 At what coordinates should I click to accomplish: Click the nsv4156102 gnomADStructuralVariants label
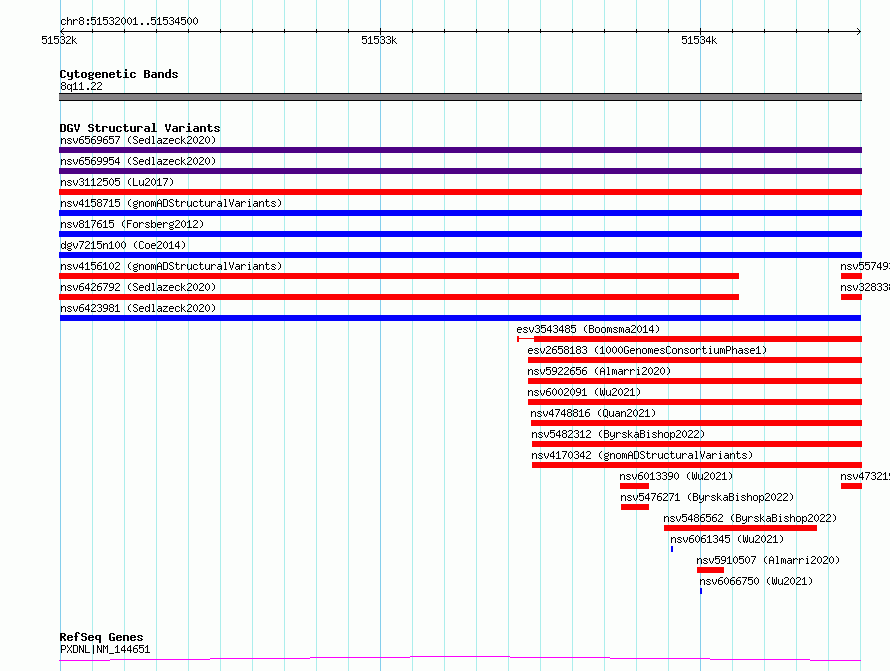[171, 266]
